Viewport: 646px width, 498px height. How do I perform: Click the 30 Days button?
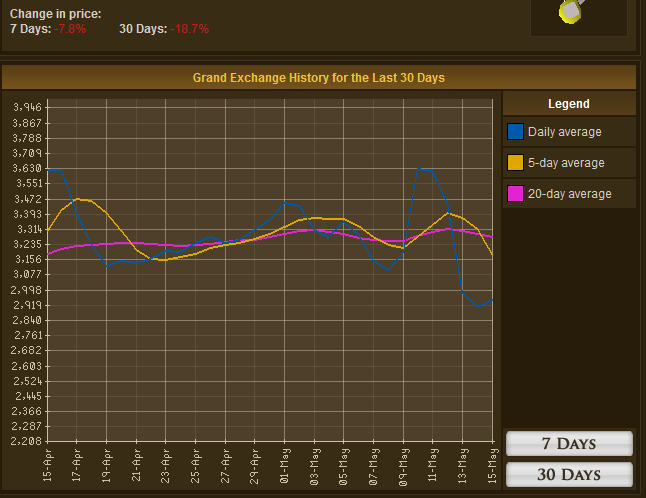pos(569,475)
